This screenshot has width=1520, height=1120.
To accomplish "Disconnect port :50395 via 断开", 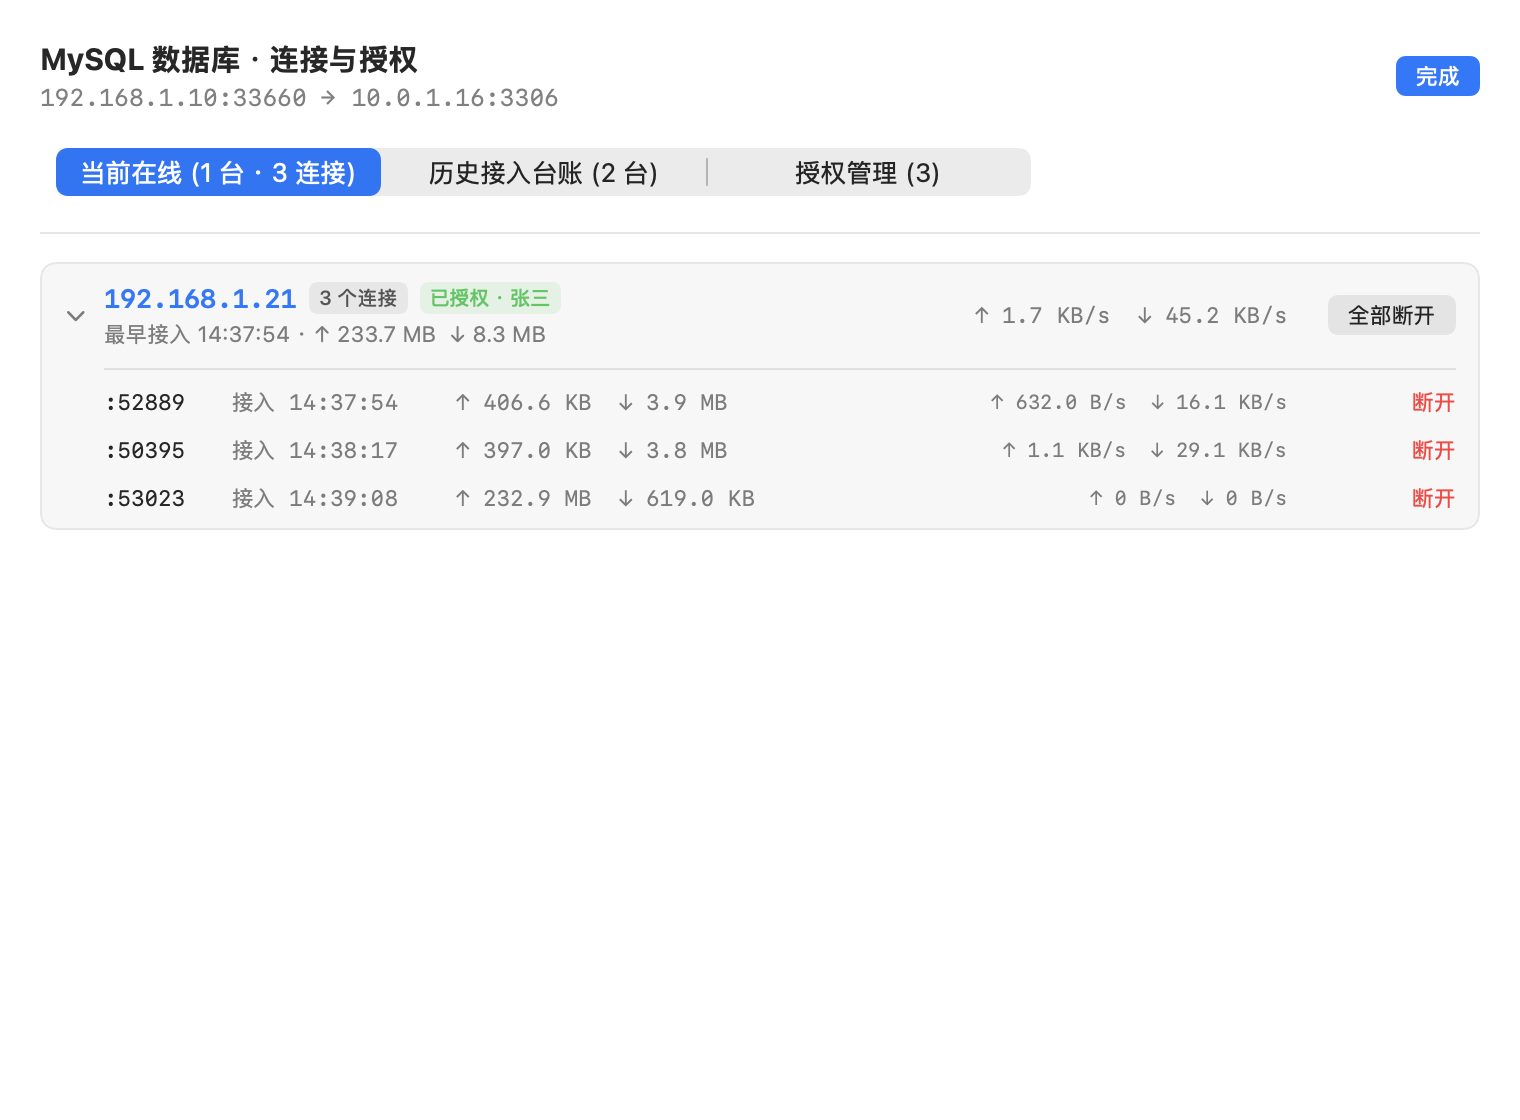I will pyautogui.click(x=1433, y=450).
